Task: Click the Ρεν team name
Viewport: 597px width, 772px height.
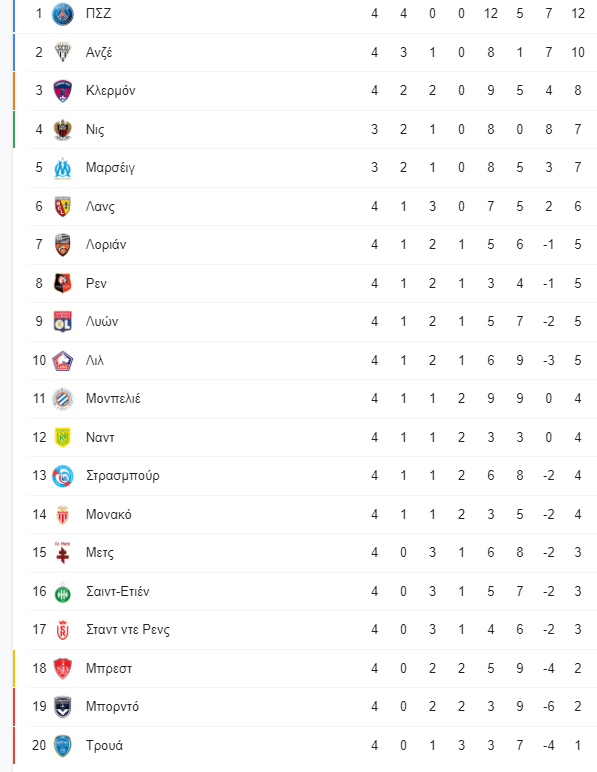Action: click(x=96, y=283)
